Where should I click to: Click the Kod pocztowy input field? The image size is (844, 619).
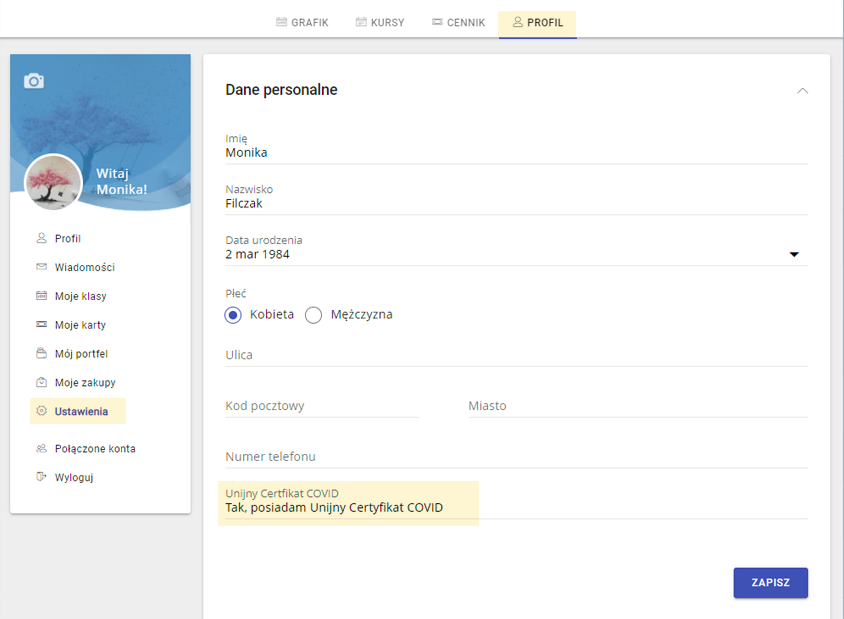322,406
